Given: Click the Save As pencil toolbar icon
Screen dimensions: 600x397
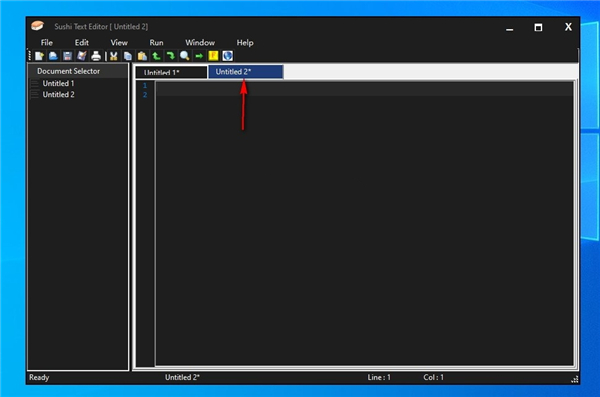Looking at the screenshot, I should [82, 56].
